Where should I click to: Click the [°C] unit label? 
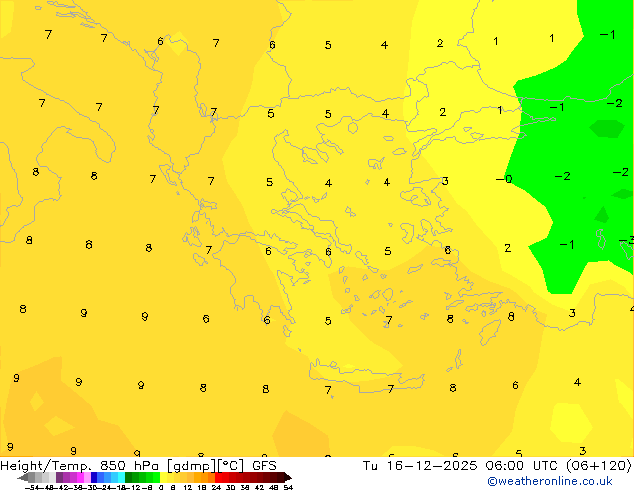[x=231, y=466]
